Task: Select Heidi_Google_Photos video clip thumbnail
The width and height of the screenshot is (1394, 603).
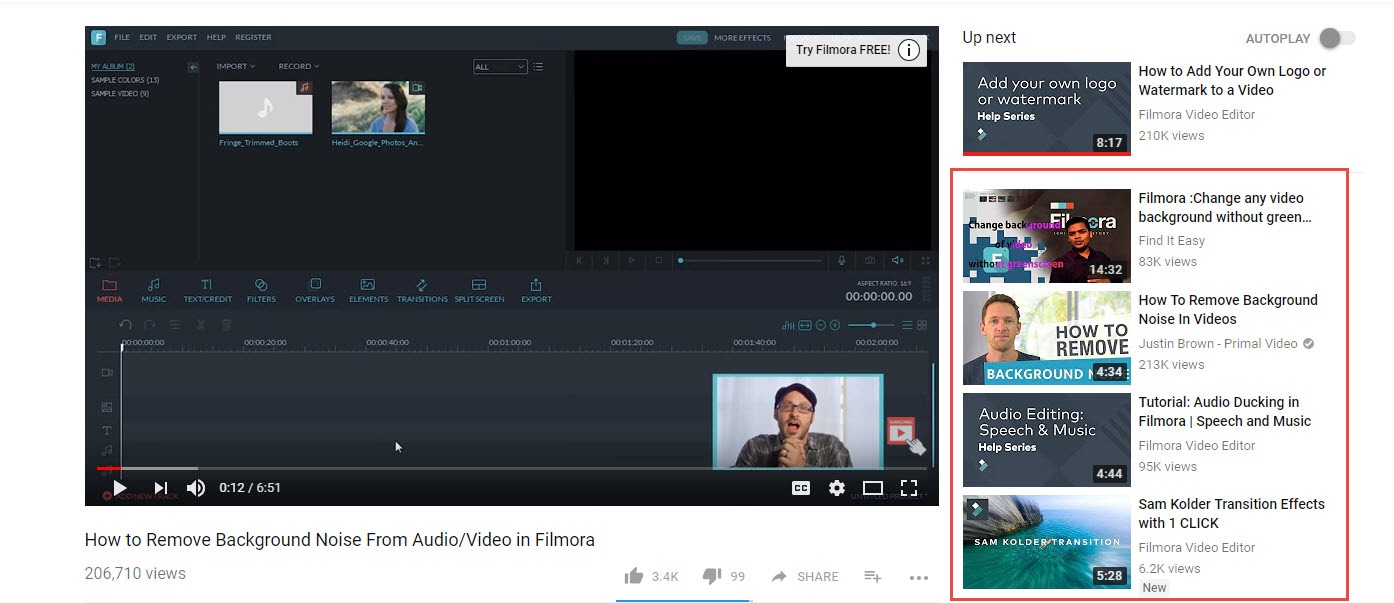Action: point(378,108)
